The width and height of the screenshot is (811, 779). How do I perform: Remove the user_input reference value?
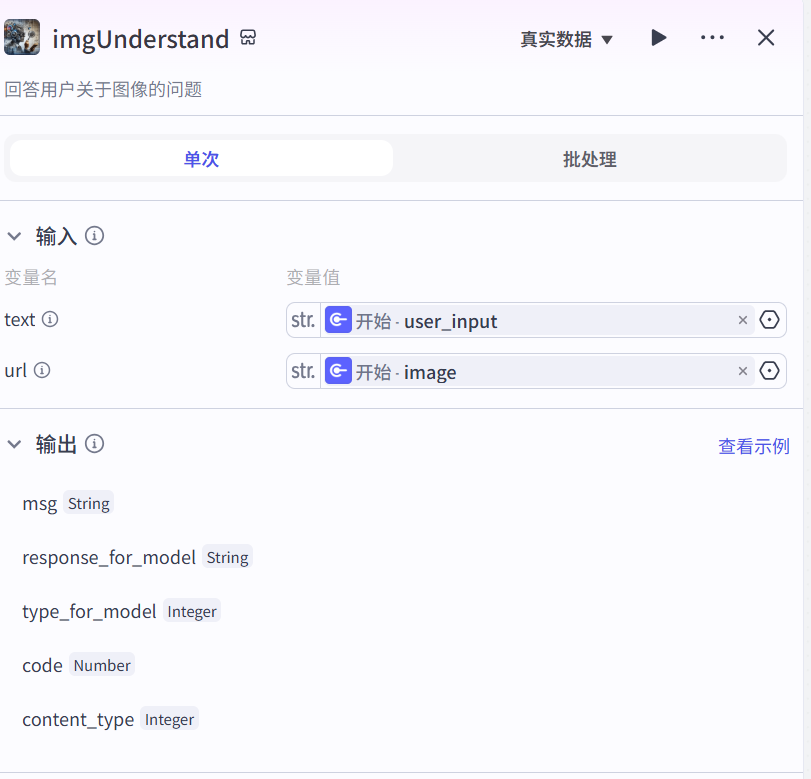[743, 320]
